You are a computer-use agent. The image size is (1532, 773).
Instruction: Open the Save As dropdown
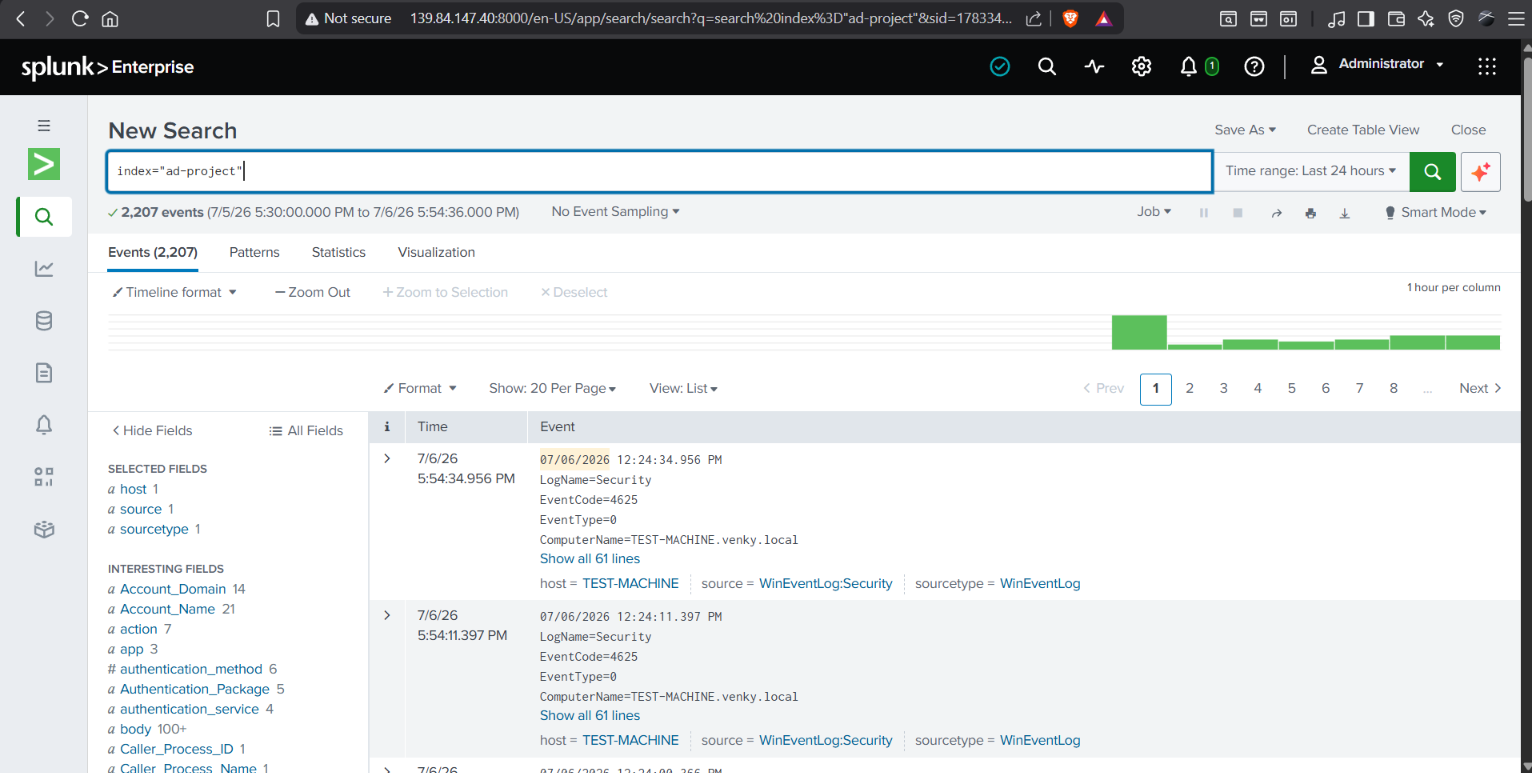click(1245, 130)
